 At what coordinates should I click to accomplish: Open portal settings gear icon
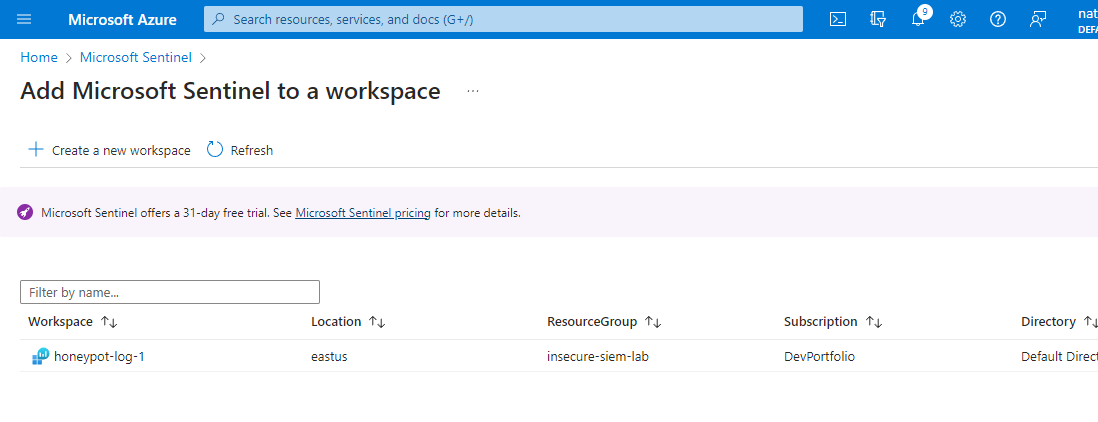coord(957,19)
